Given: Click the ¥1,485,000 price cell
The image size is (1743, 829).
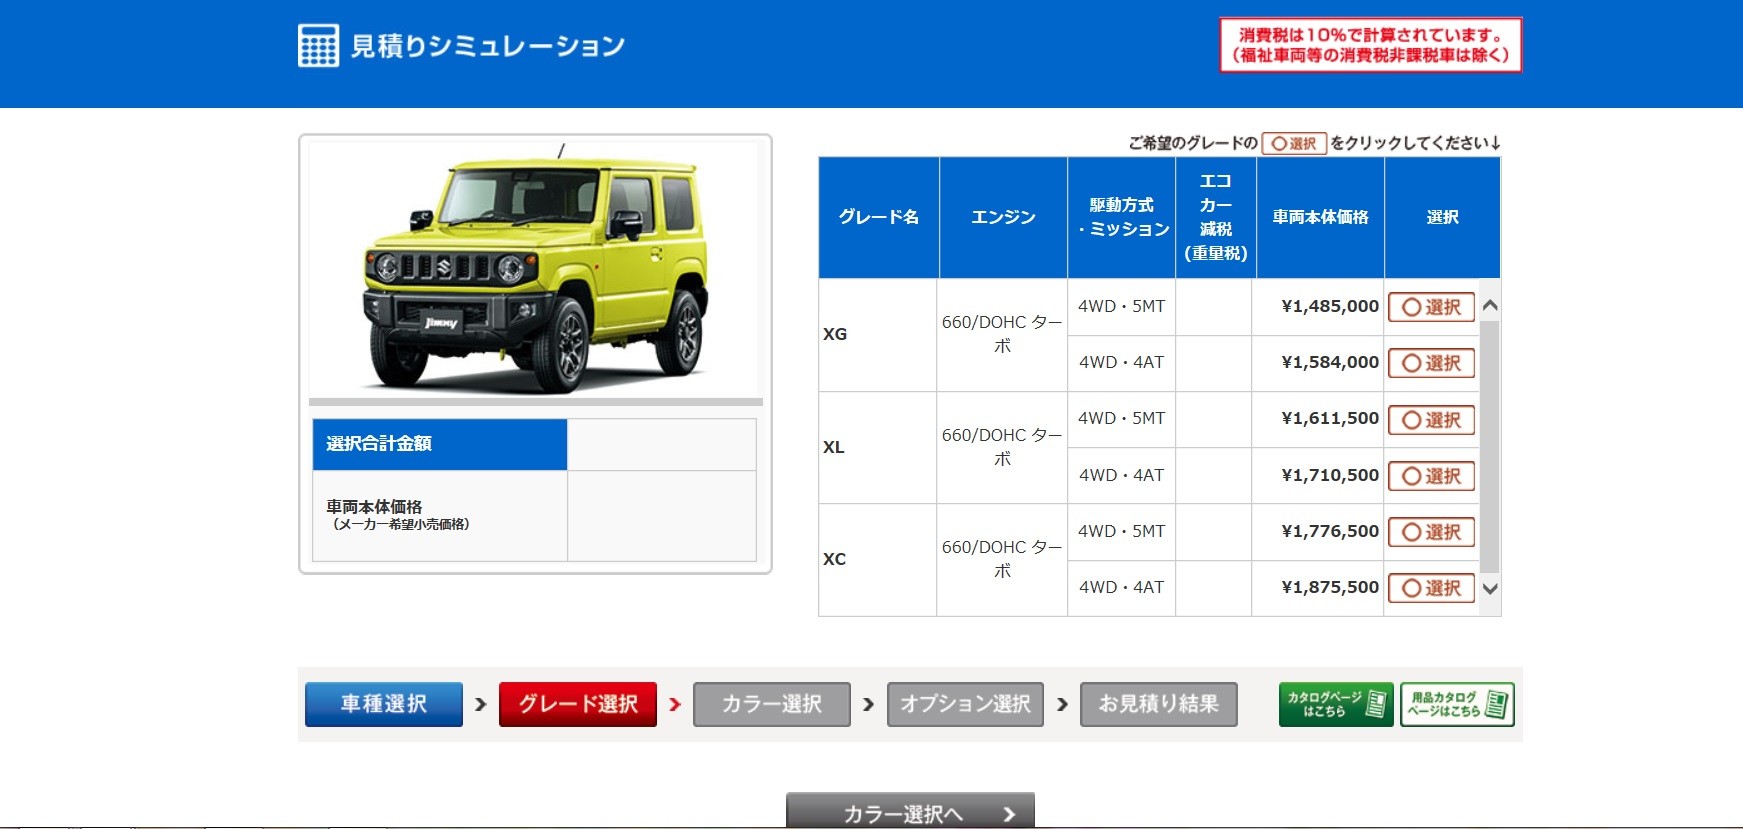Looking at the screenshot, I should point(1318,307).
